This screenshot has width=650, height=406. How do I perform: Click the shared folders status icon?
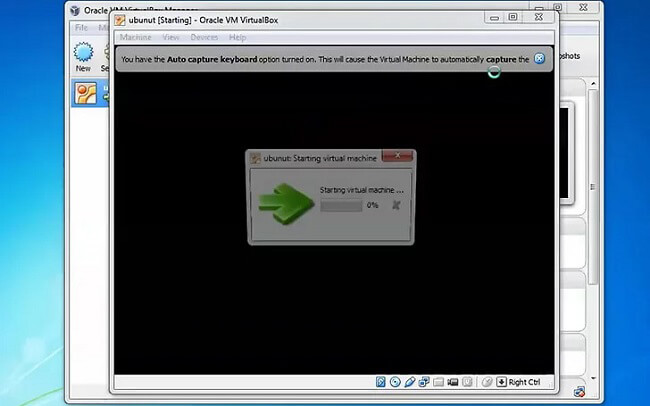coord(438,382)
